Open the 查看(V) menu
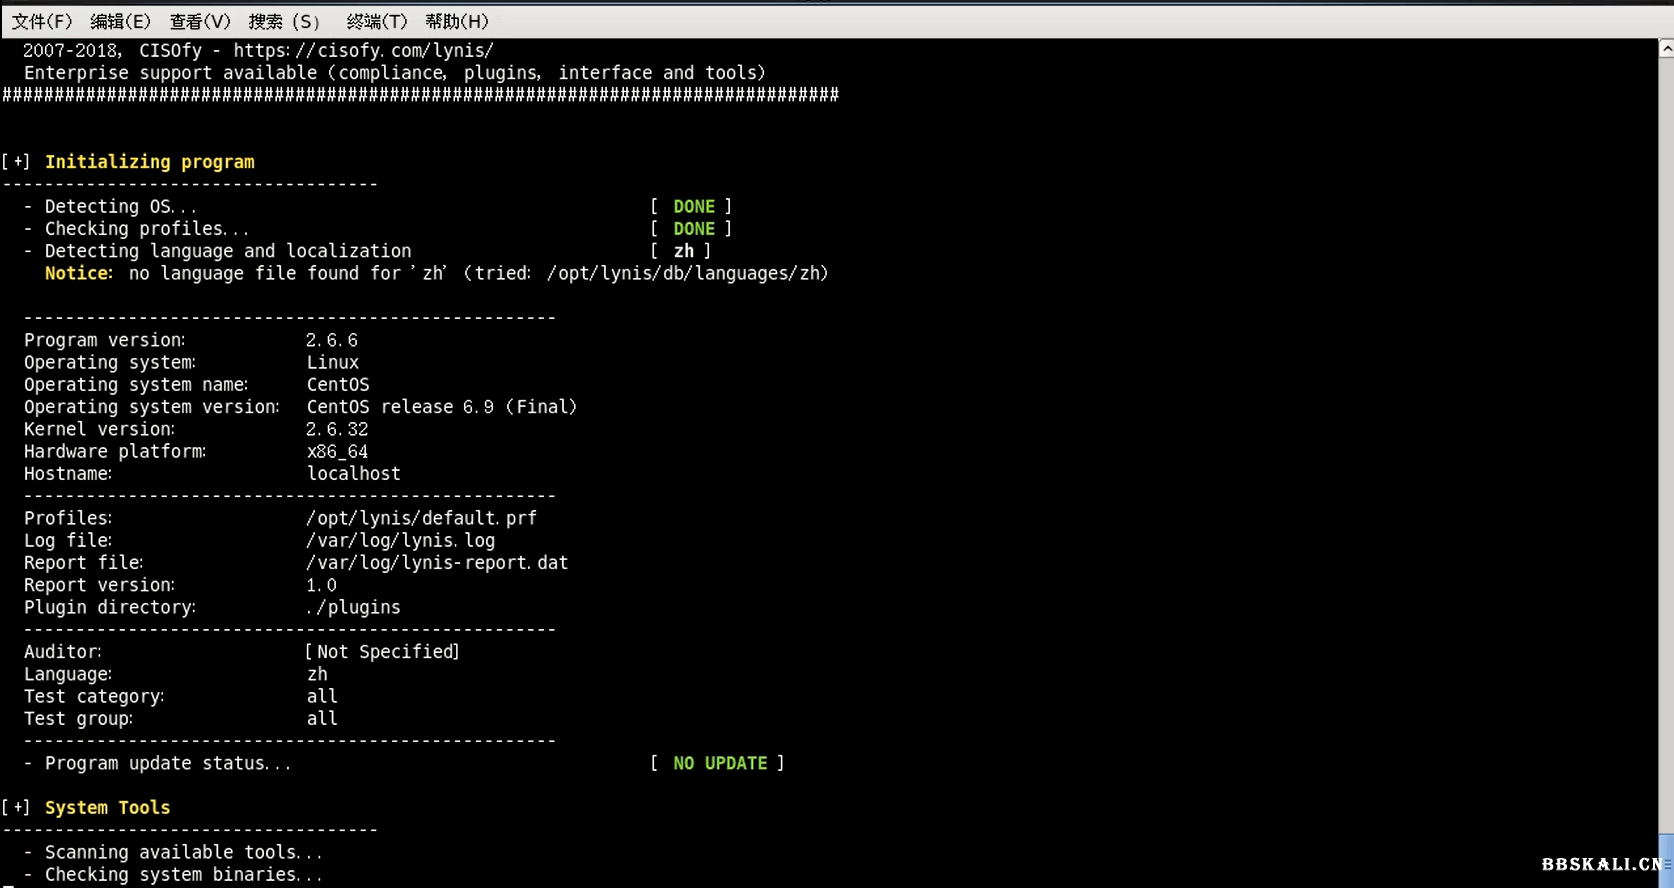This screenshot has width=1674, height=888. (199, 21)
